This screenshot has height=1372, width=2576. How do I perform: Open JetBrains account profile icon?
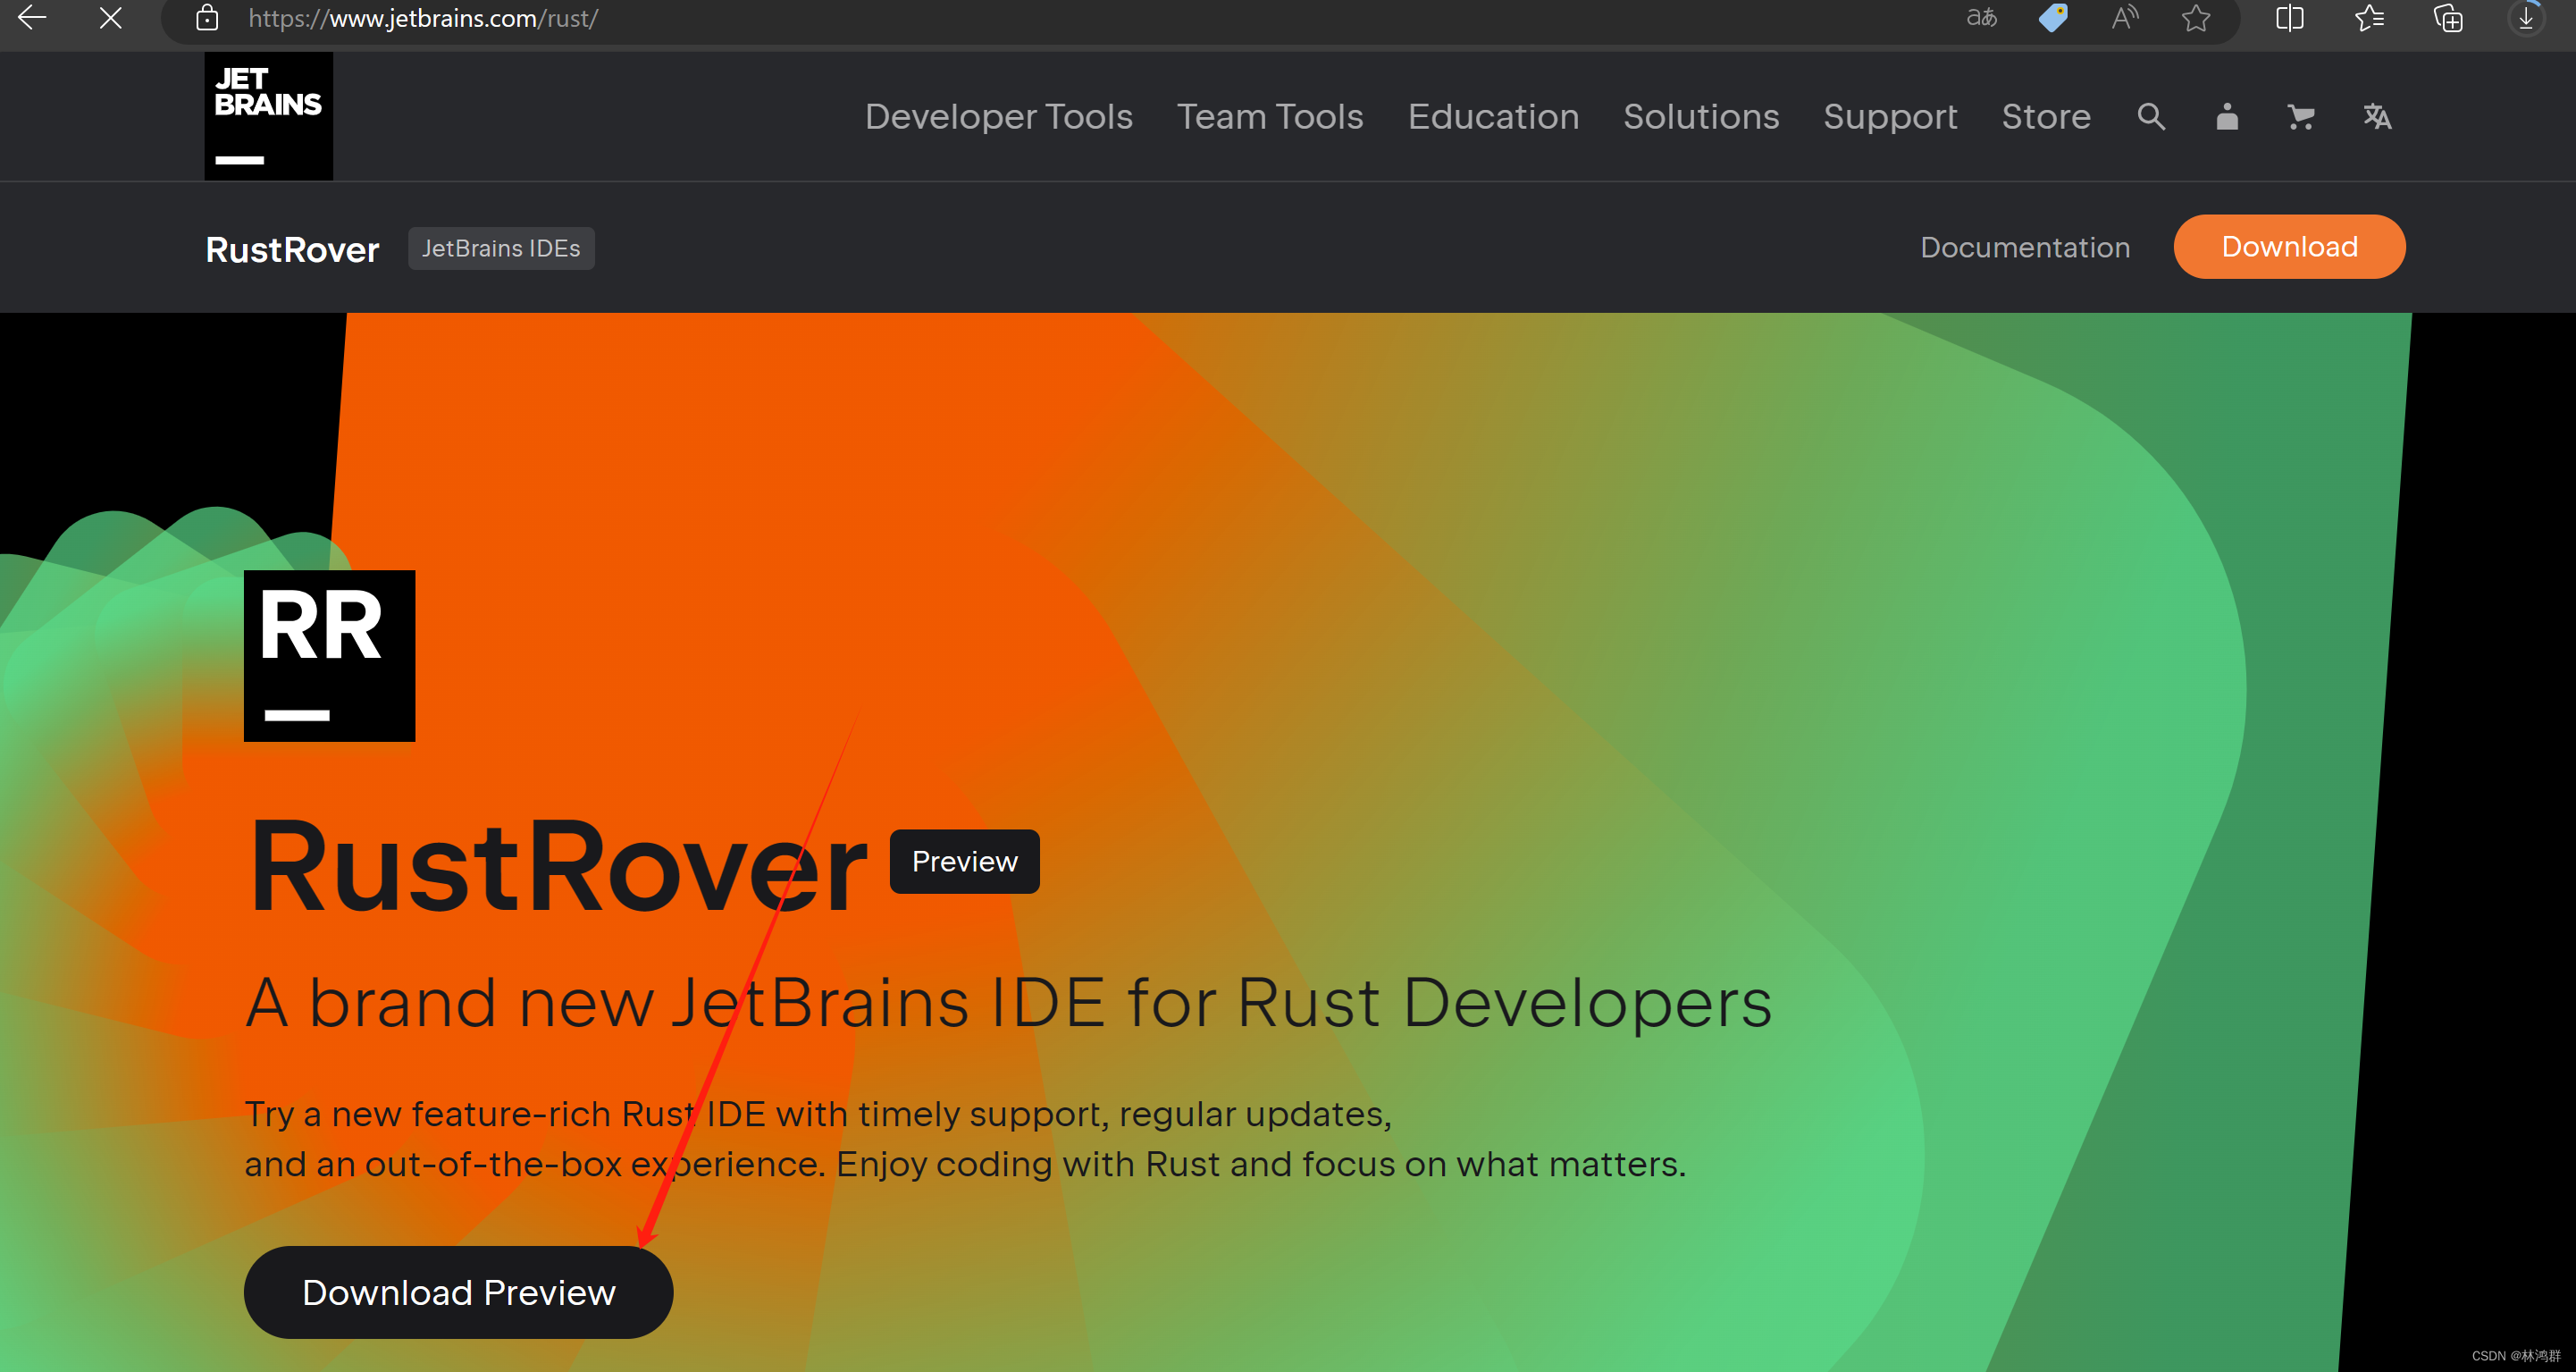tap(2227, 117)
